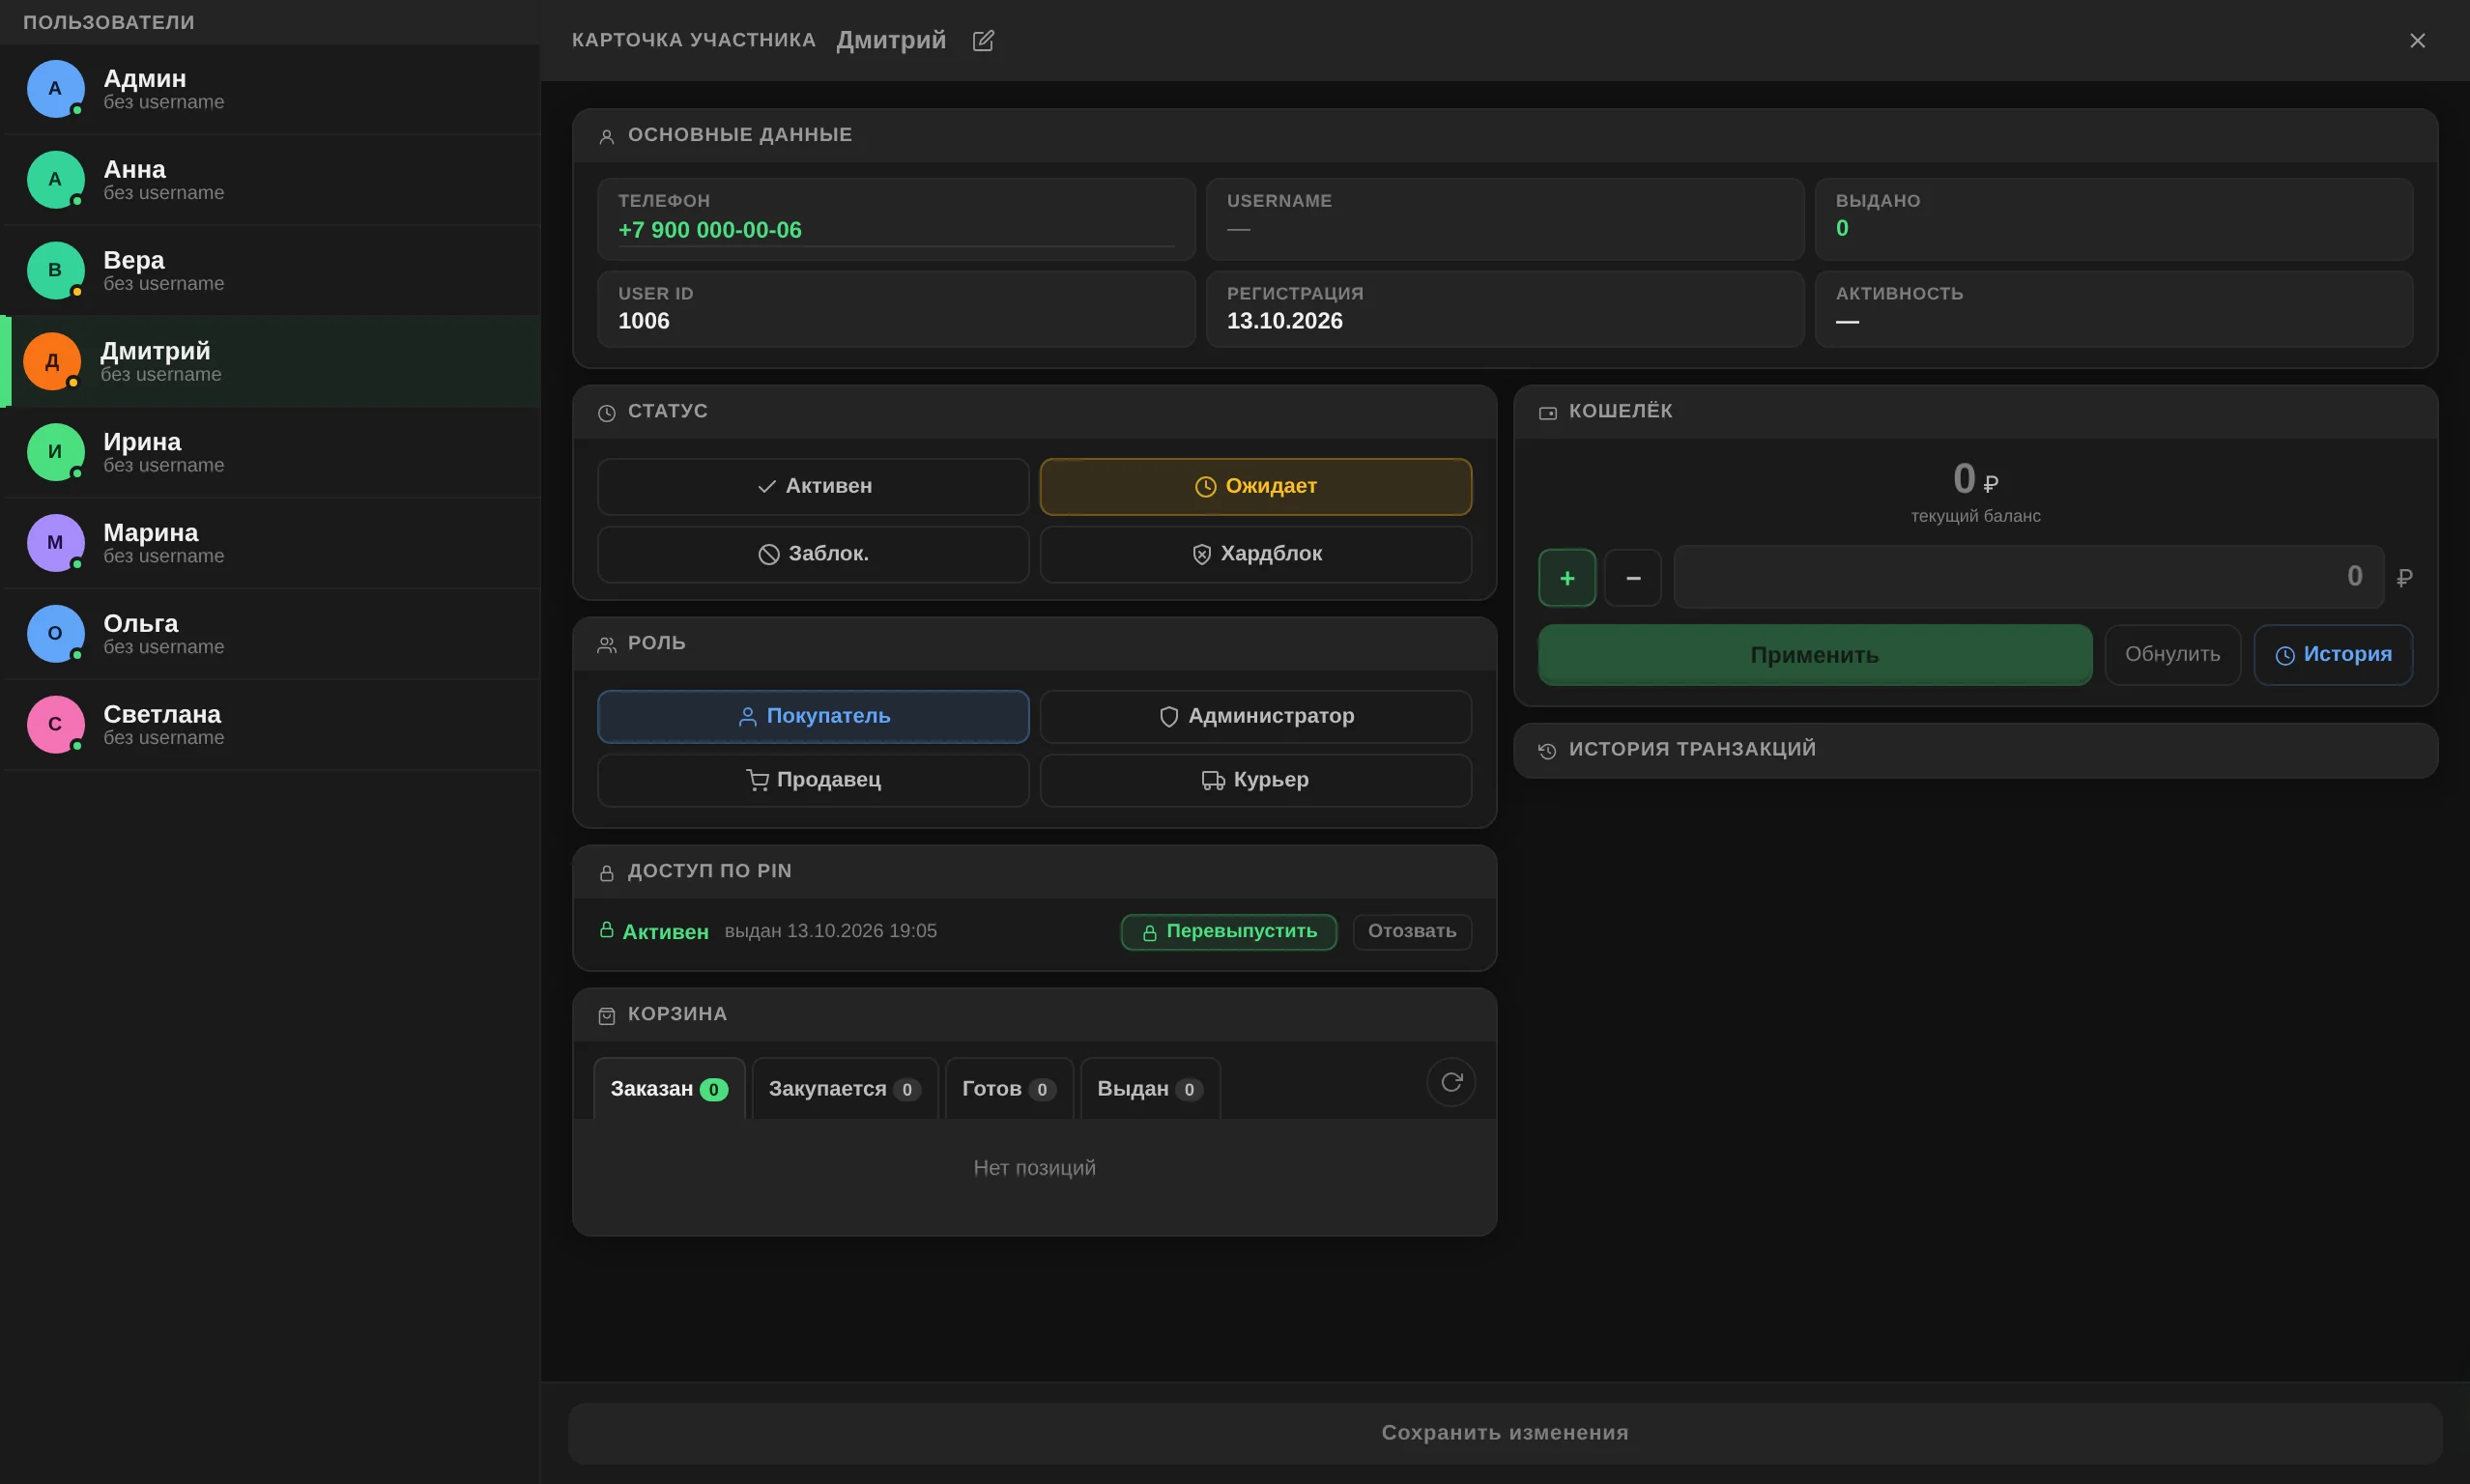Click the Применить wallet button
Viewport: 2470px width, 1484px height.
click(1815, 655)
